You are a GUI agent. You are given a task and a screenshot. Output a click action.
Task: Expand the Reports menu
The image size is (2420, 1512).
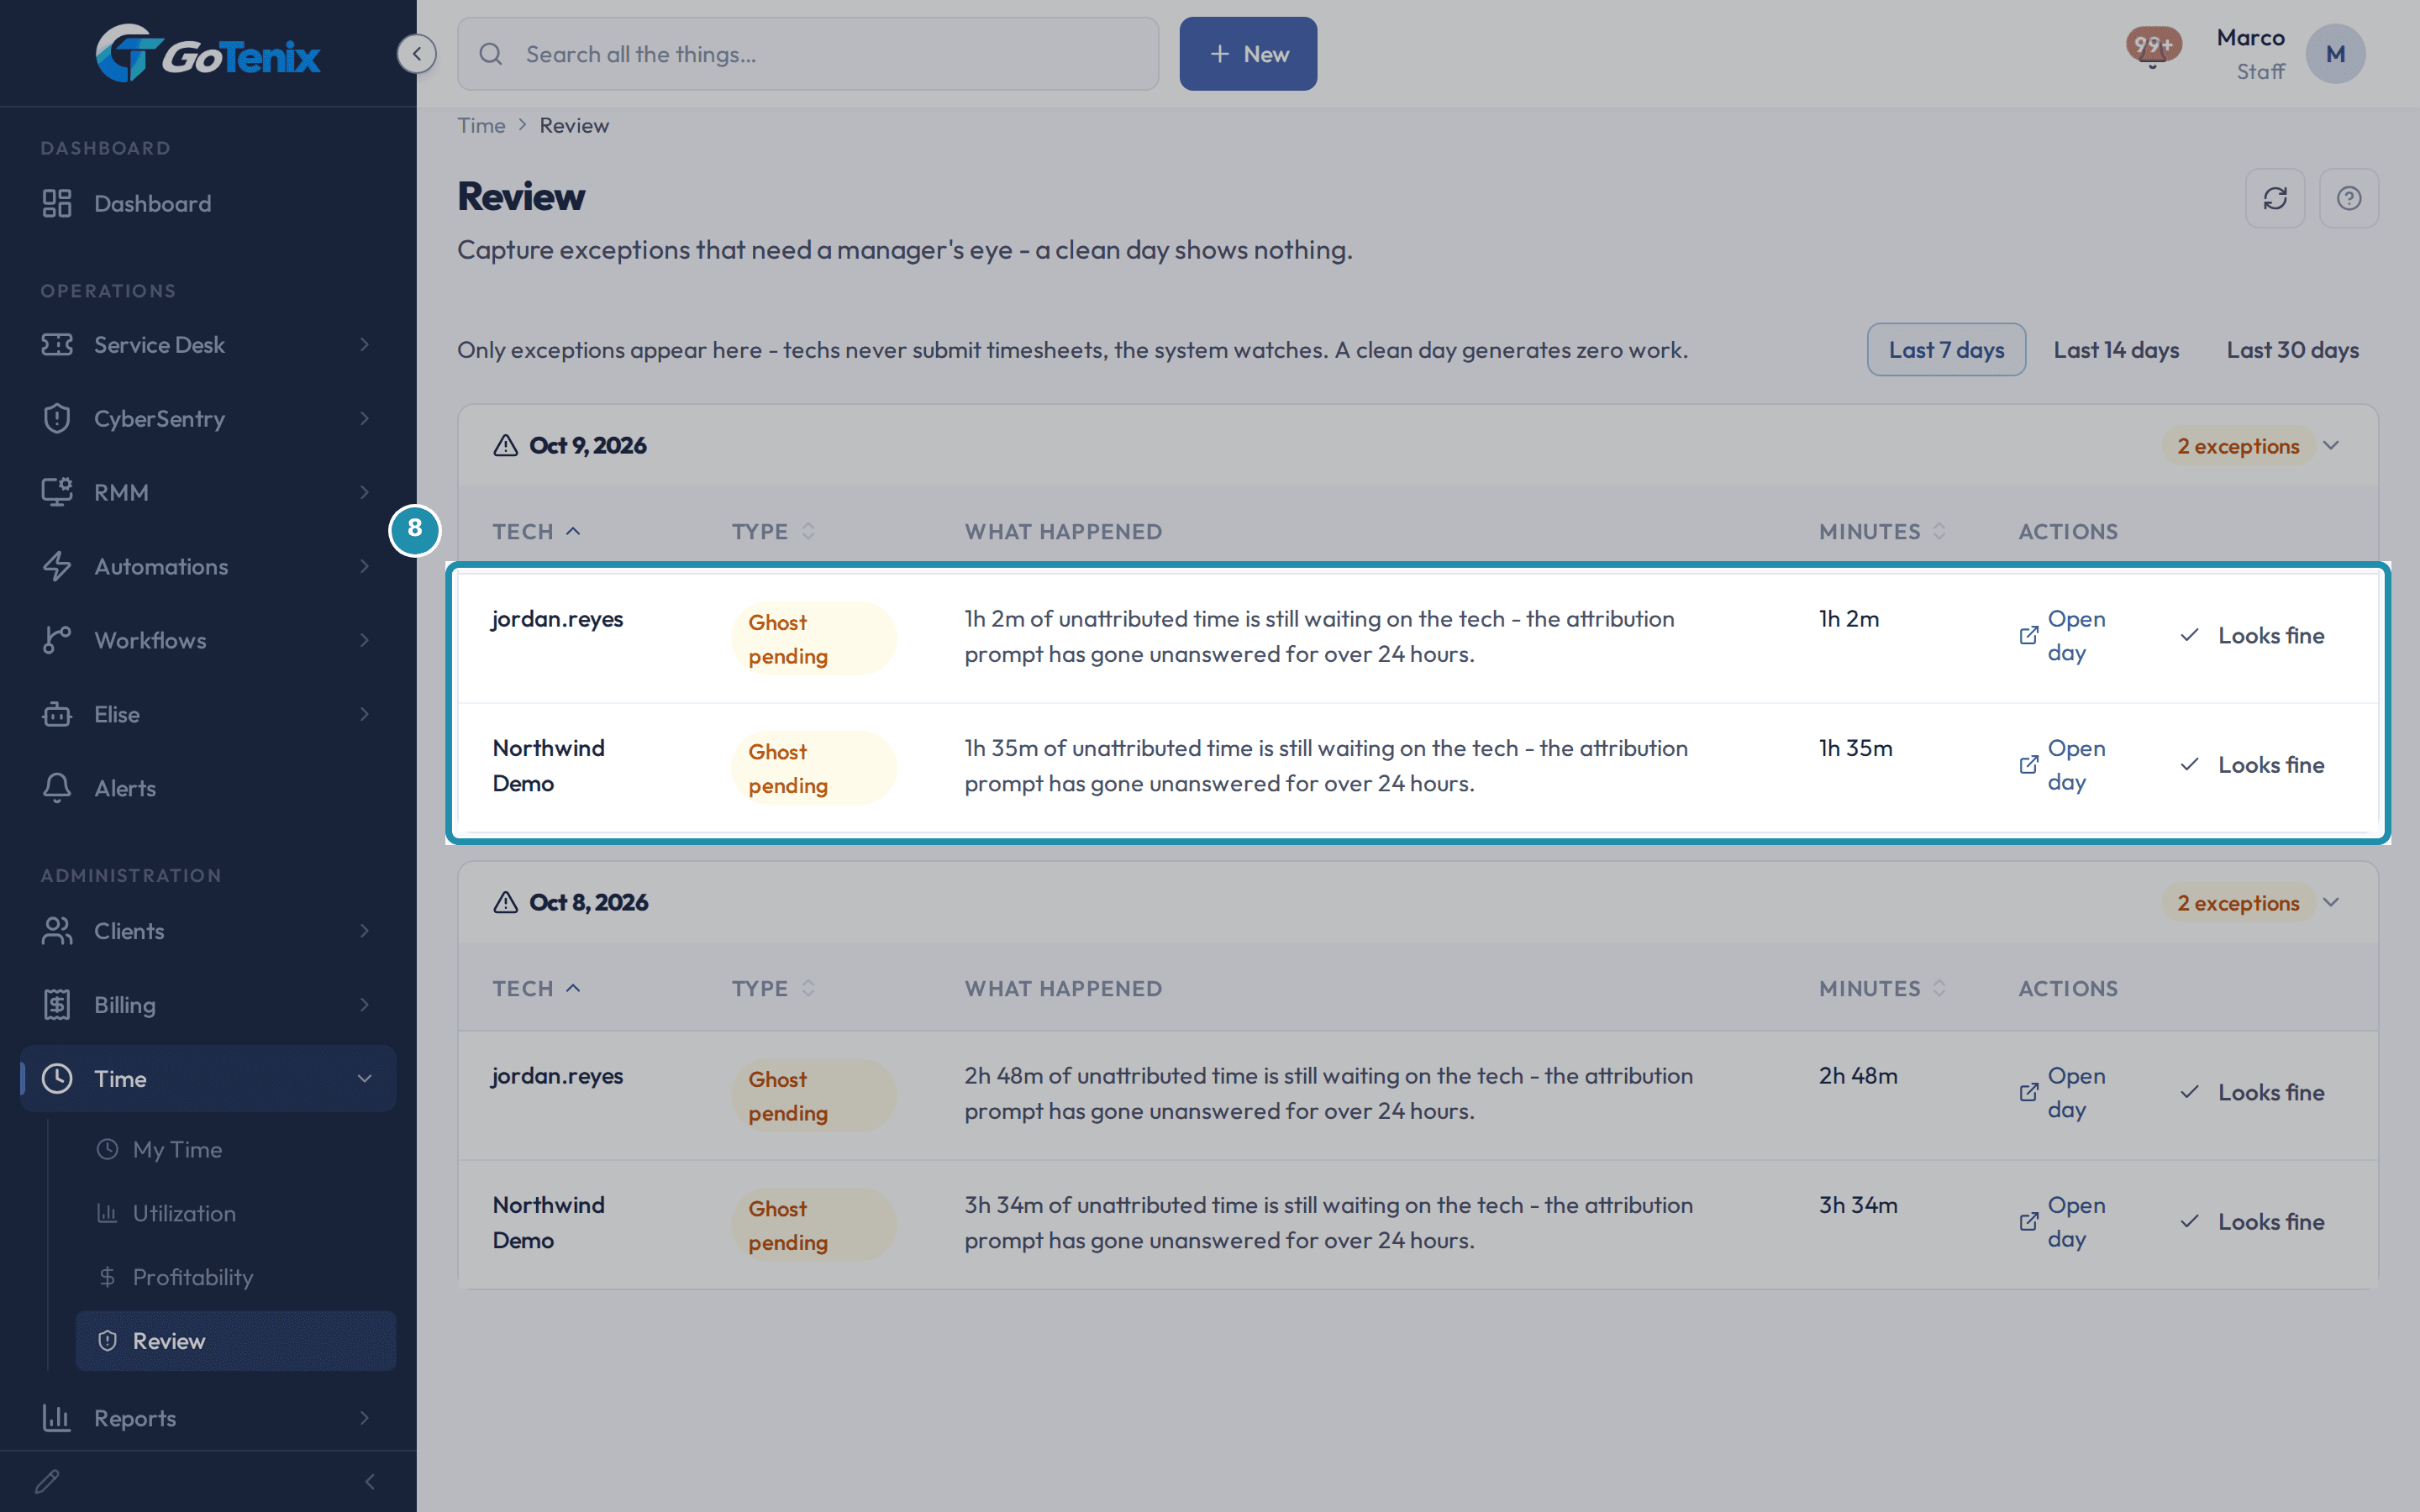click(x=208, y=1418)
